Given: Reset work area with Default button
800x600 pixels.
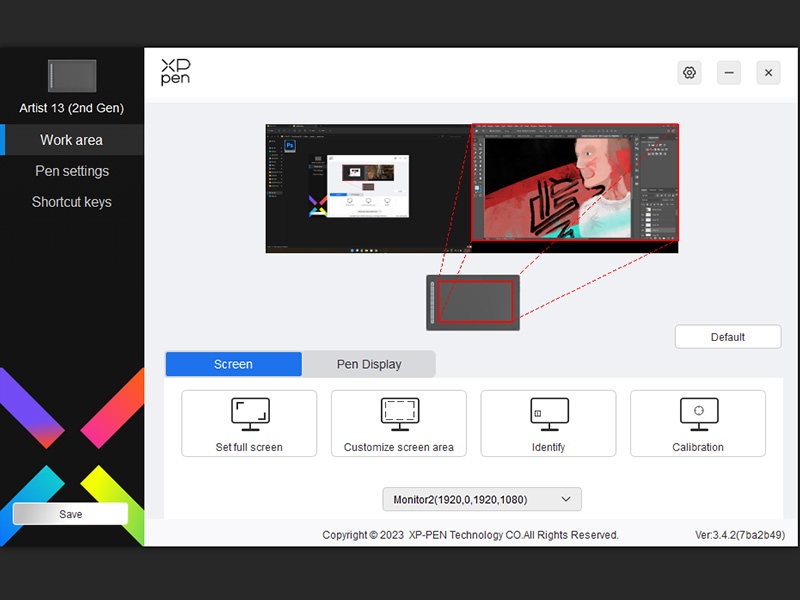Looking at the screenshot, I should point(728,337).
